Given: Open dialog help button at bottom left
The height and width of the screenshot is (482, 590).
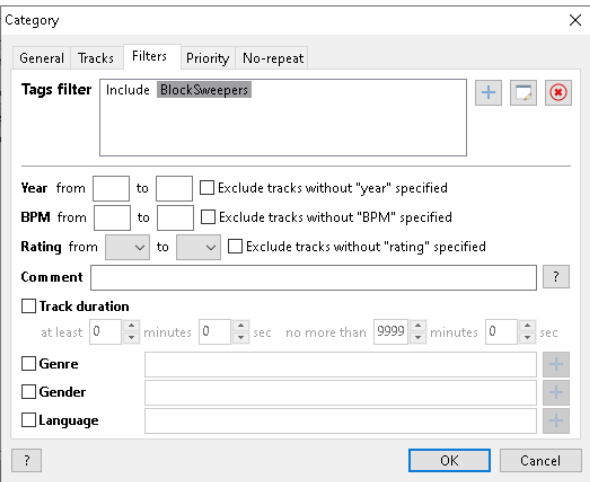Looking at the screenshot, I should click(26, 460).
